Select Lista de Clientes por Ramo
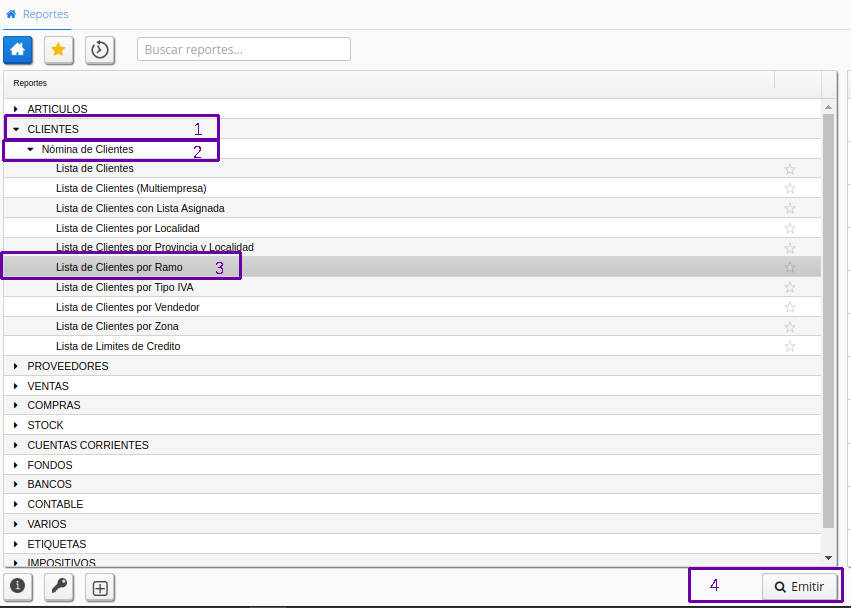Viewport: 851px width, 608px height. point(119,267)
